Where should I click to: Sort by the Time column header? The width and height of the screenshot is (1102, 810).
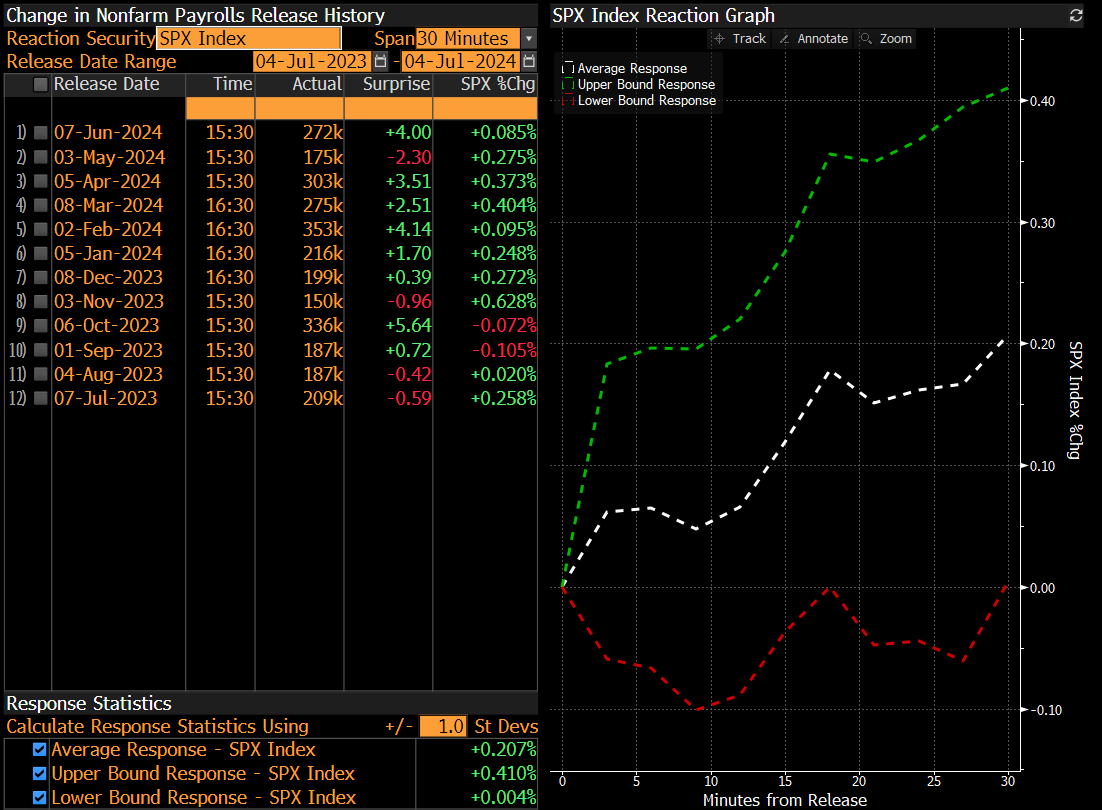pyautogui.click(x=233, y=84)
